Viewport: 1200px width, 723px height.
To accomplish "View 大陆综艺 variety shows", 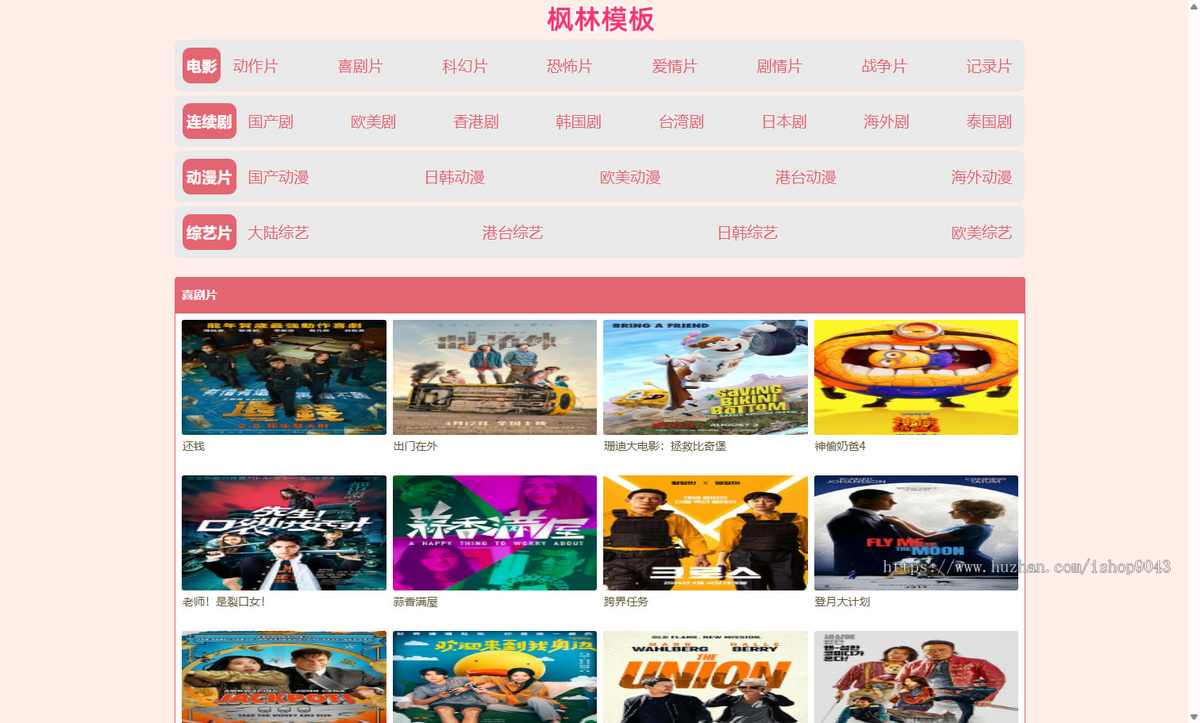I will coord(279,233).
